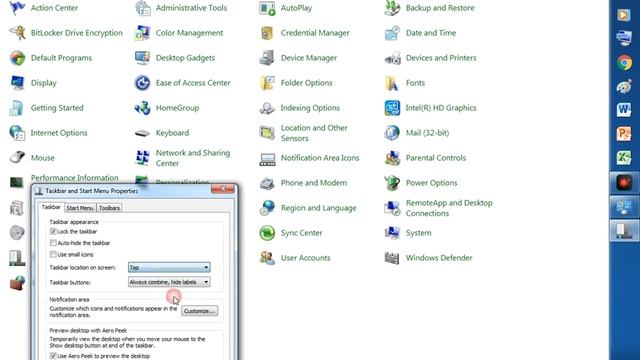Click the Customize... button
Image resolution: width=640 pixels, height=360 pixels.
(200, 311)
